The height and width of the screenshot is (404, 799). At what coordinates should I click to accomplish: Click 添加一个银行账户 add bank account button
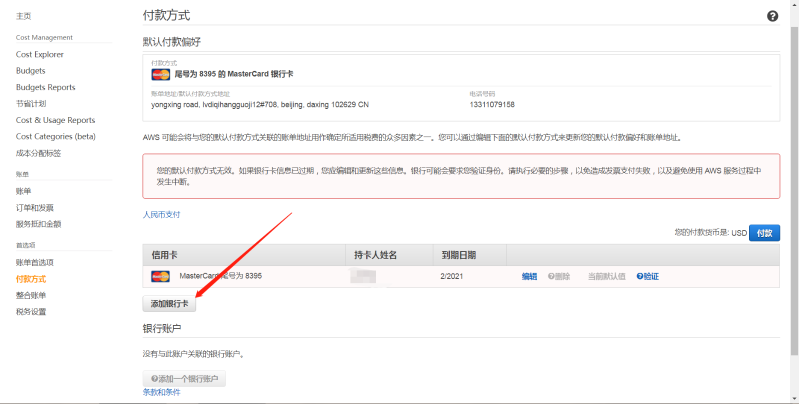pyautogui.click(x=184, y=379)
